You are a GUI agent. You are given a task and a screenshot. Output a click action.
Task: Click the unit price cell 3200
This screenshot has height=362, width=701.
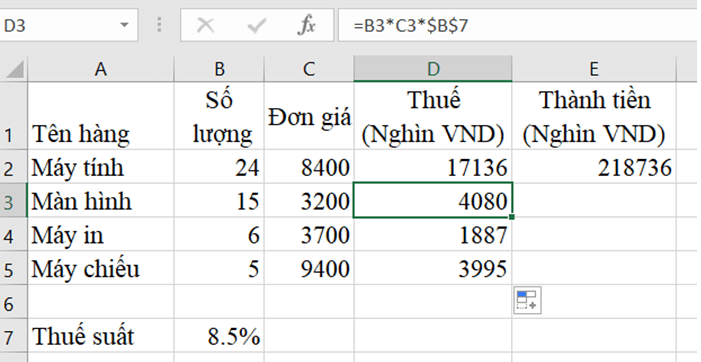(x=309, y=201)
